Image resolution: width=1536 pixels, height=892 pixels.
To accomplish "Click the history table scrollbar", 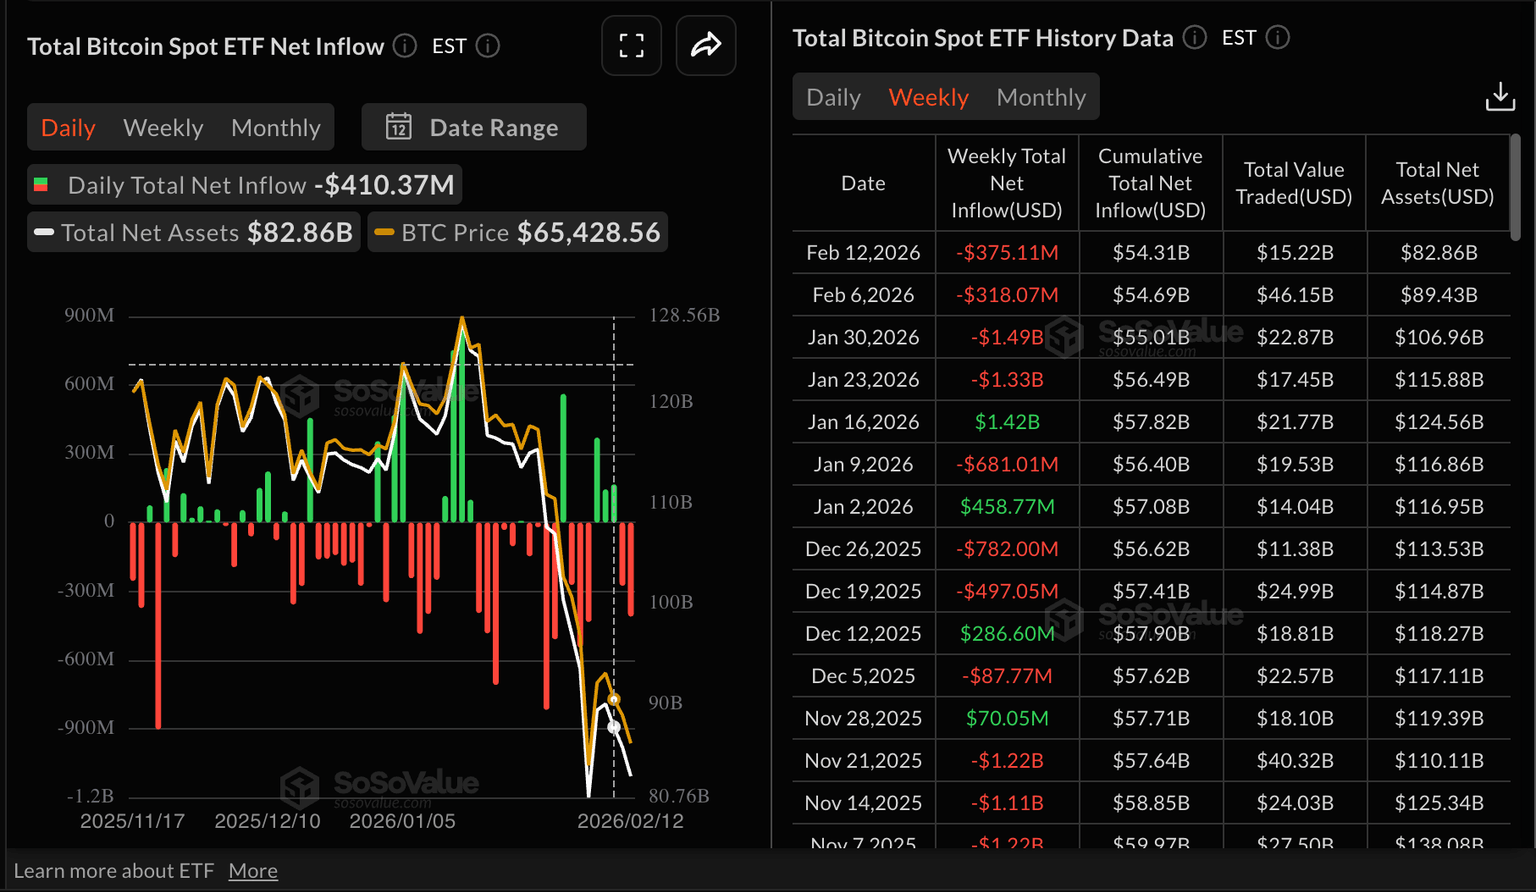I will [1515, 190].
